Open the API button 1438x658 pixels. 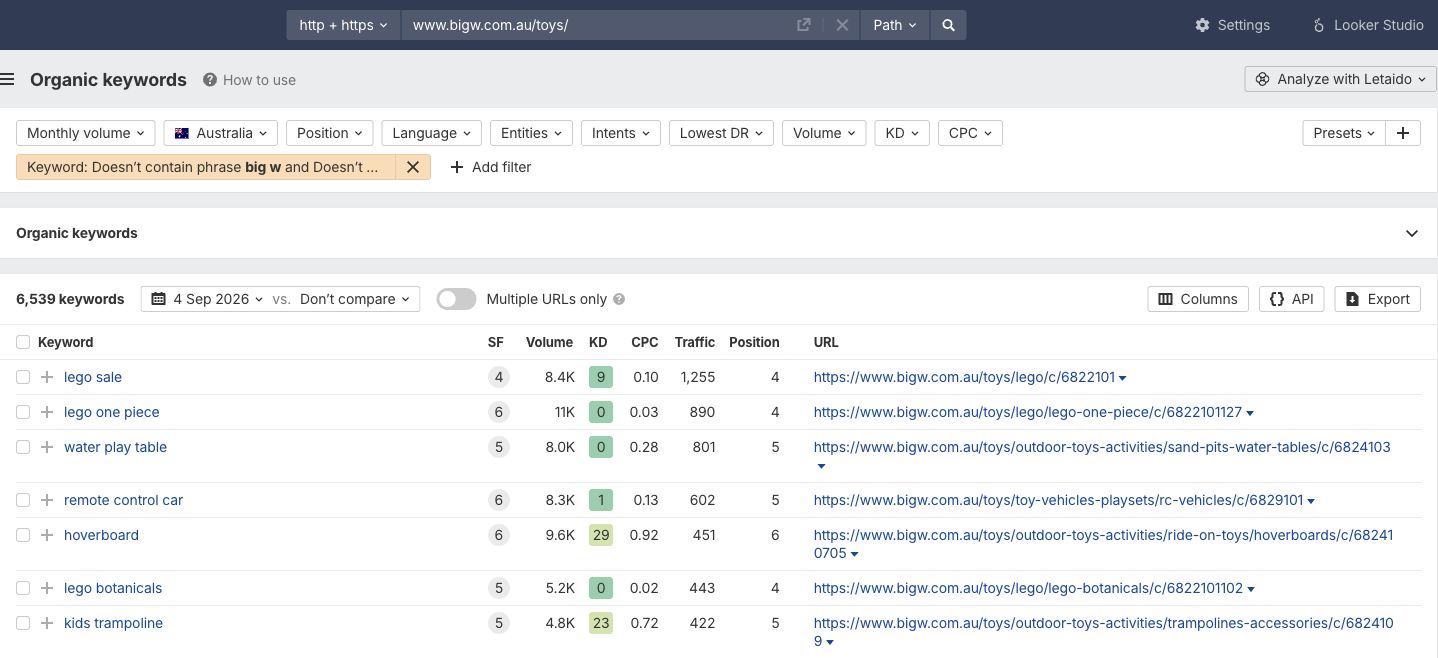point(1292,299)
